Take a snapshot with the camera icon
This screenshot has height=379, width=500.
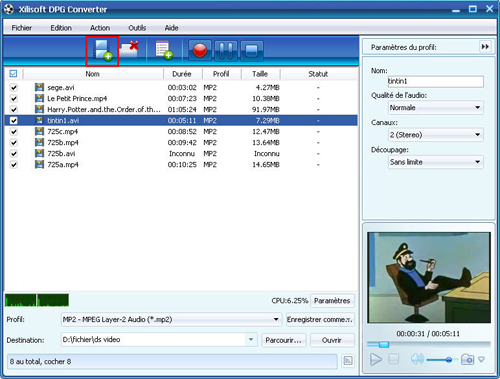click(467, 359)
